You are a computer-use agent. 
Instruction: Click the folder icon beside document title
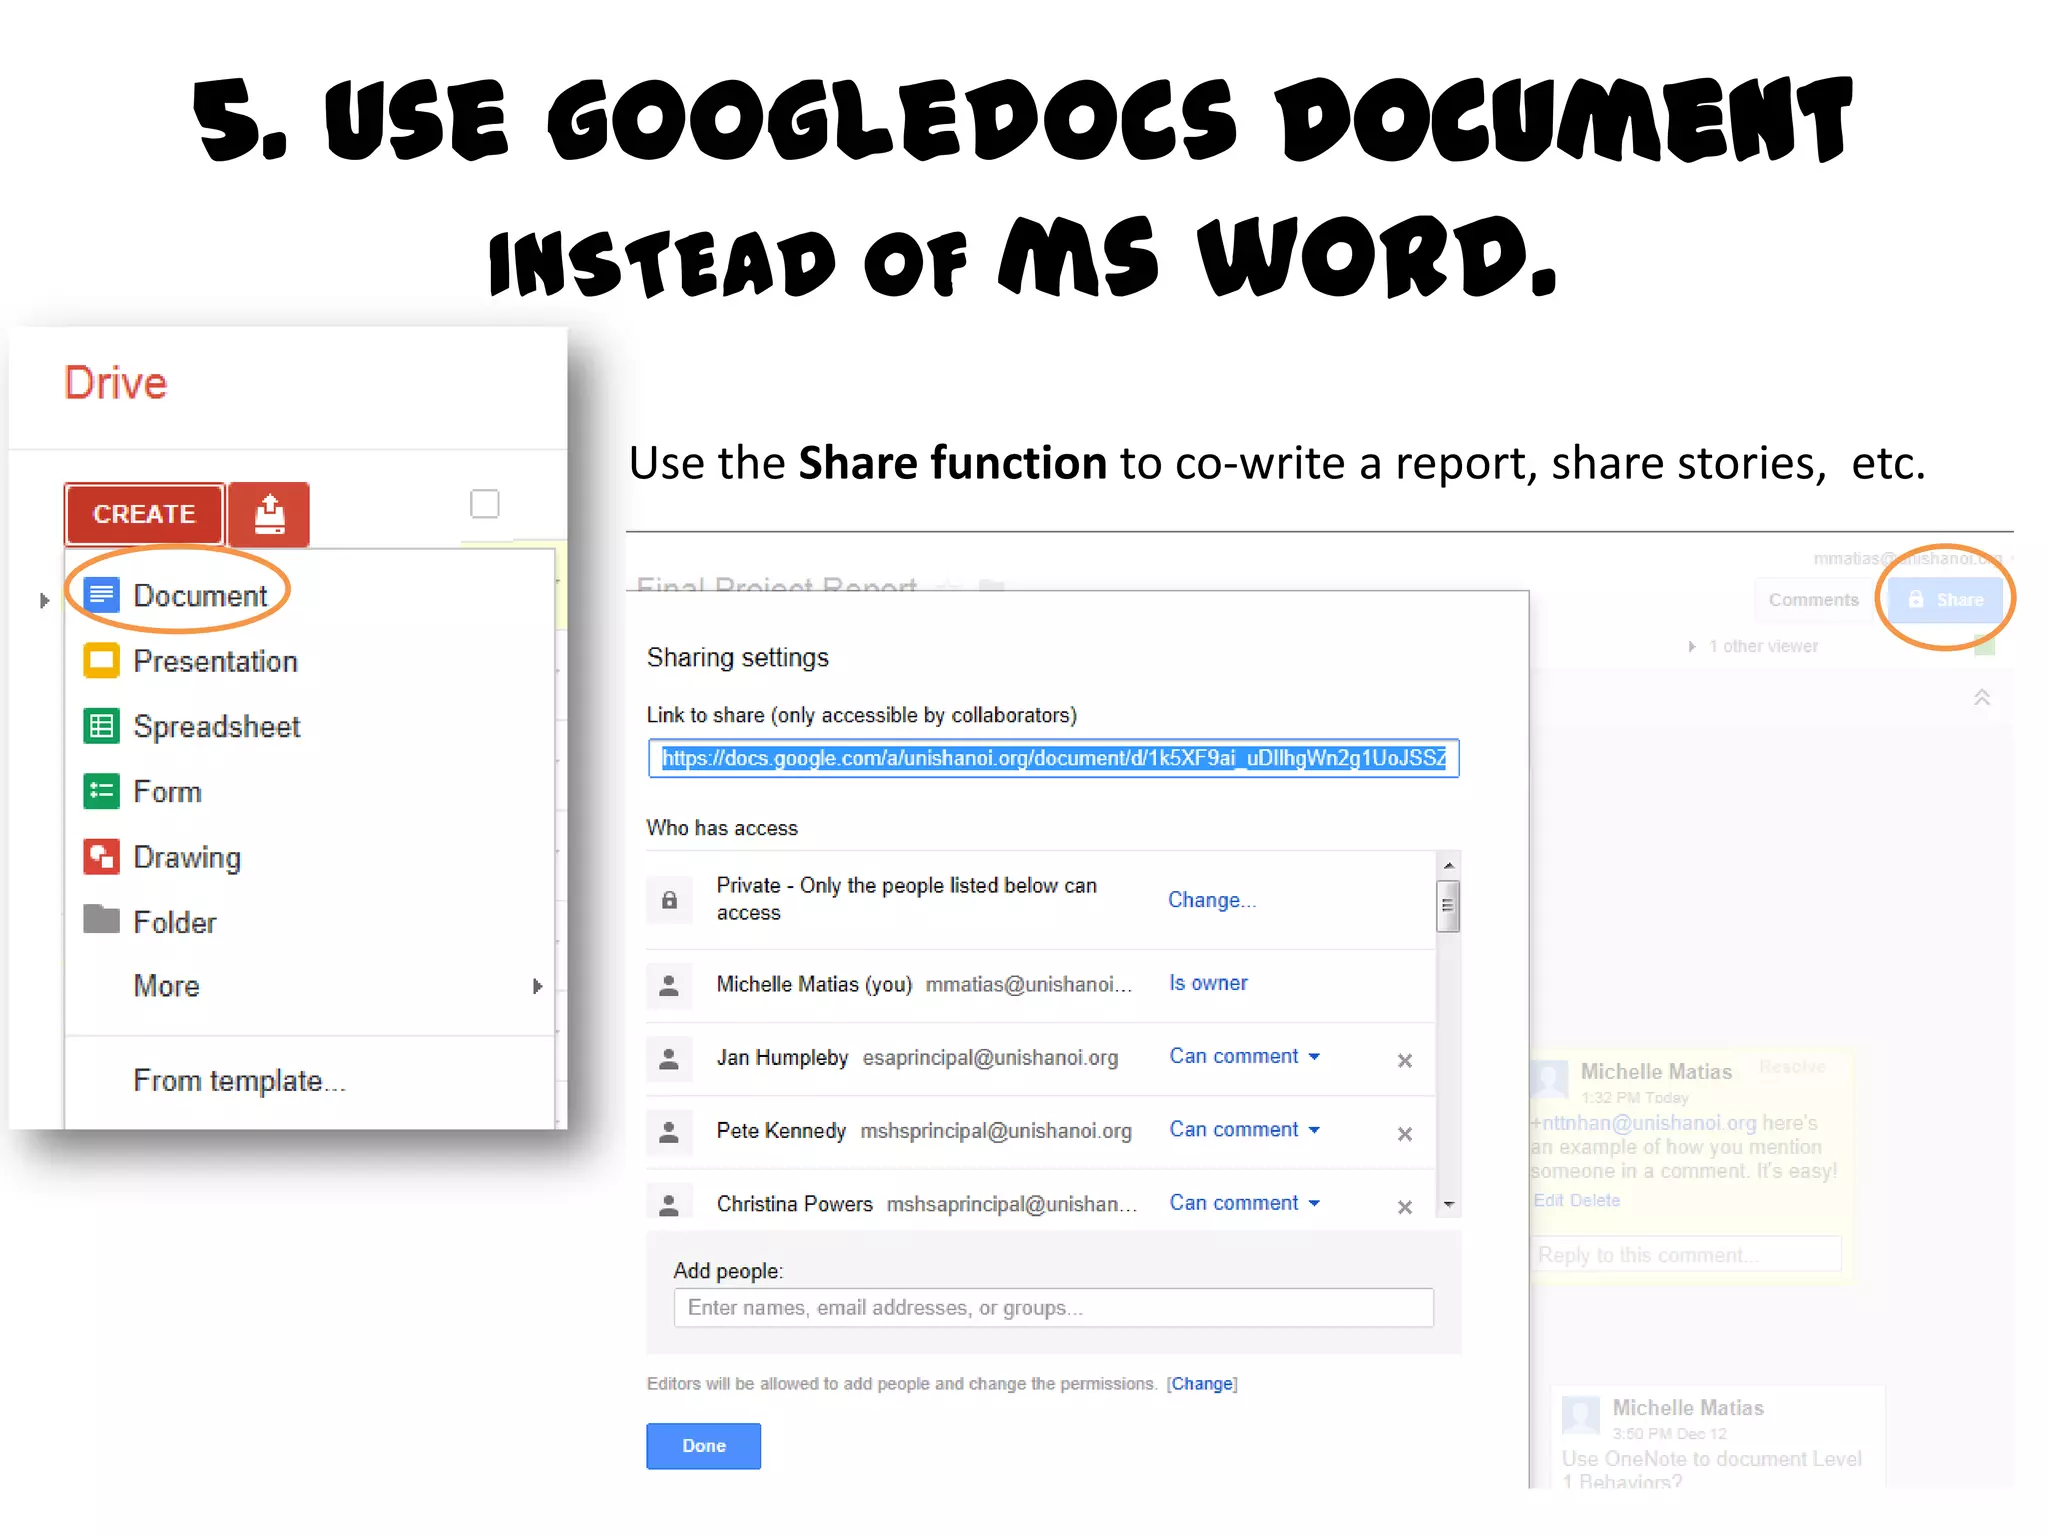click(992, 585)
